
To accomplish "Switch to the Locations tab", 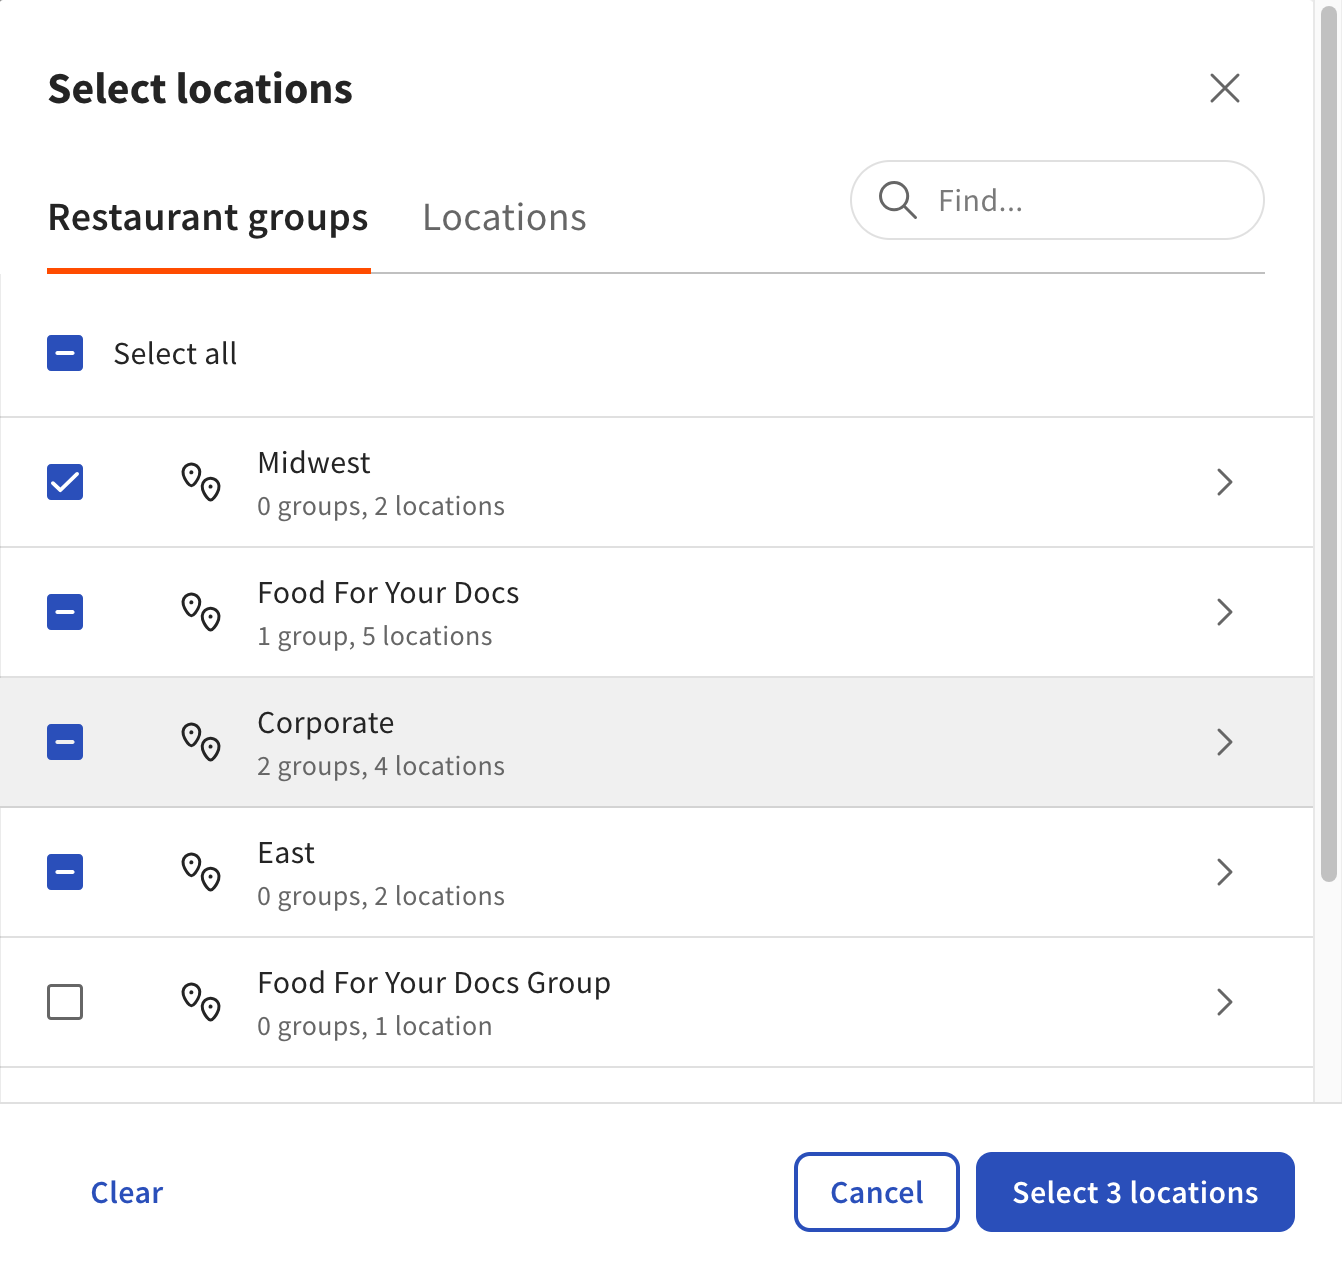I will tap(504, 218).
